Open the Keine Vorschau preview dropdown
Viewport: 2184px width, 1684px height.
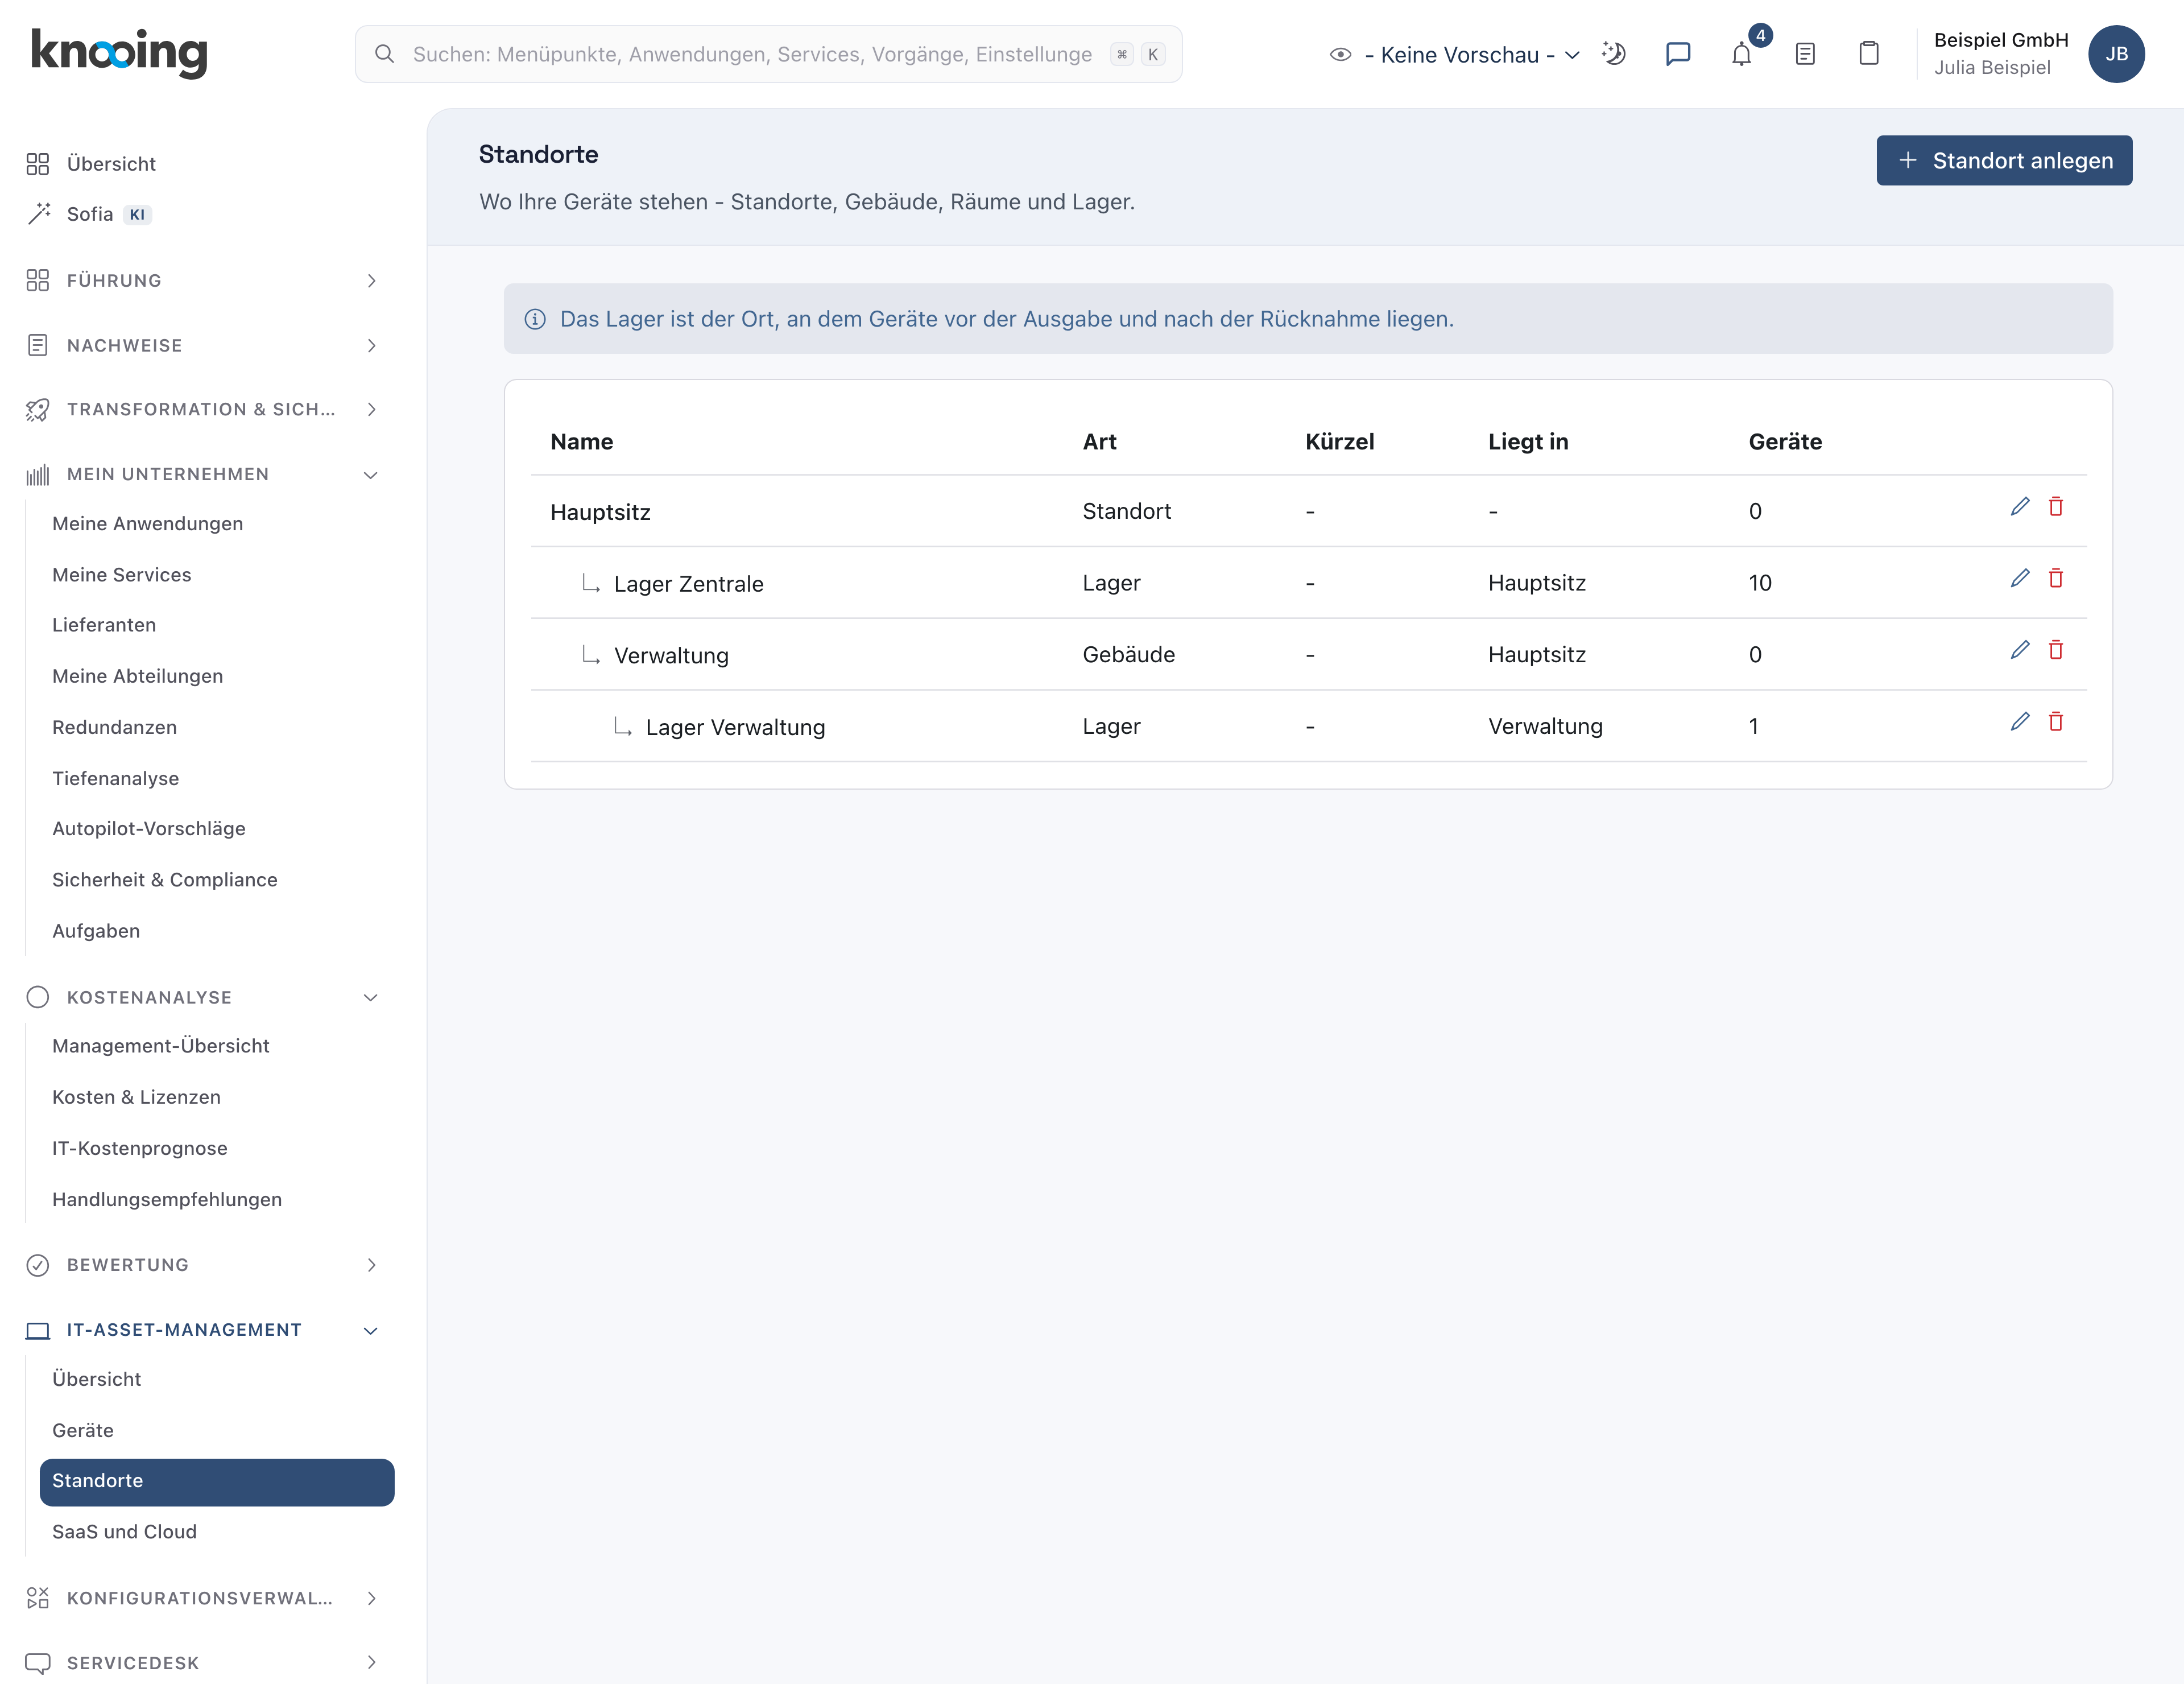pos(1455,55)
